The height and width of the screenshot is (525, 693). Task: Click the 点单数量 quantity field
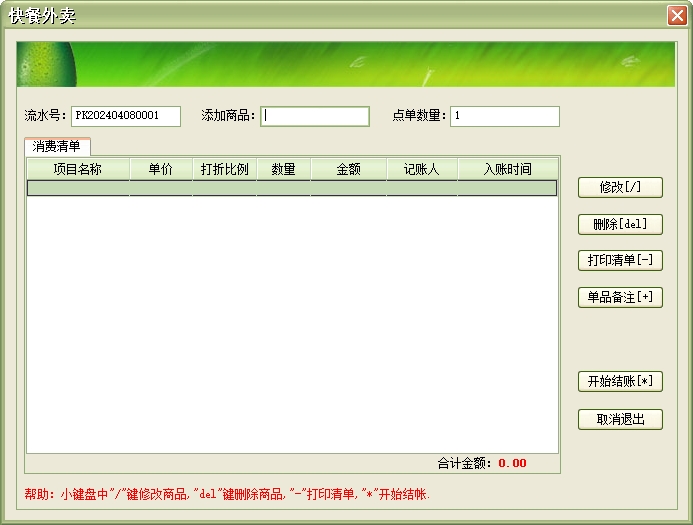coord(504,116)
